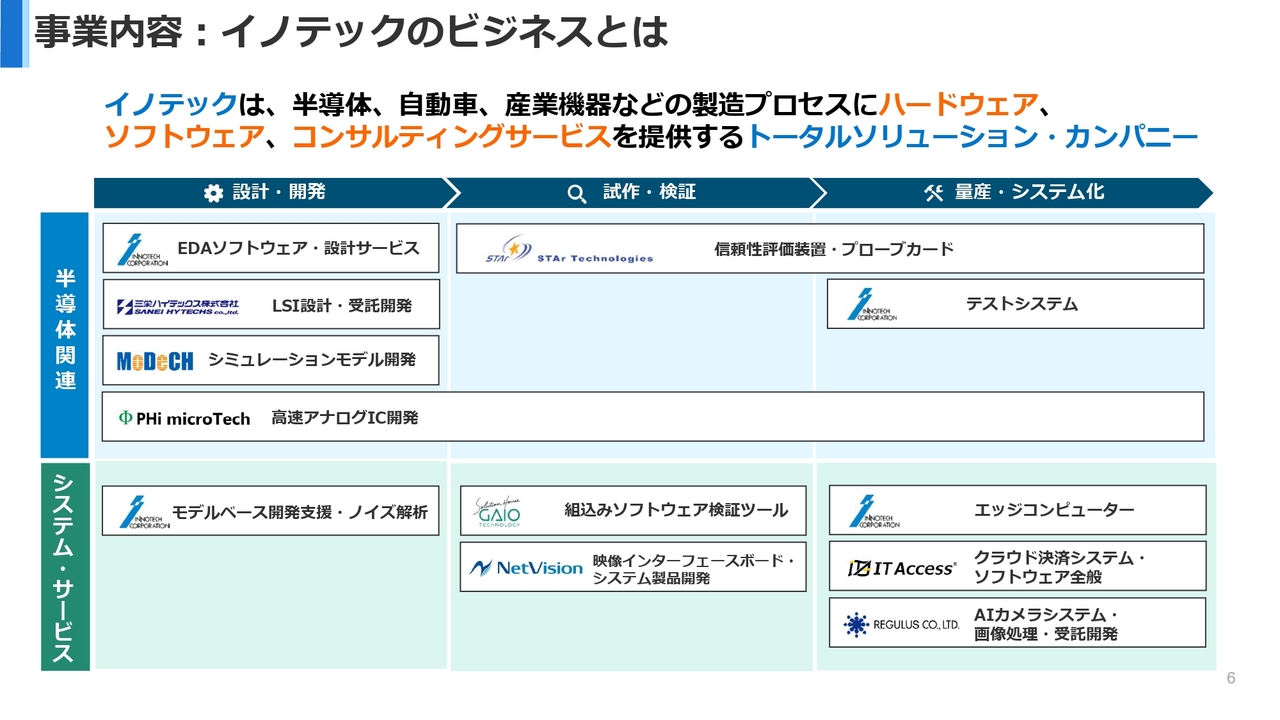Click the LSI設計・受託開発 text
Viewport: 1280px width, 720px height.
[342, 305]
